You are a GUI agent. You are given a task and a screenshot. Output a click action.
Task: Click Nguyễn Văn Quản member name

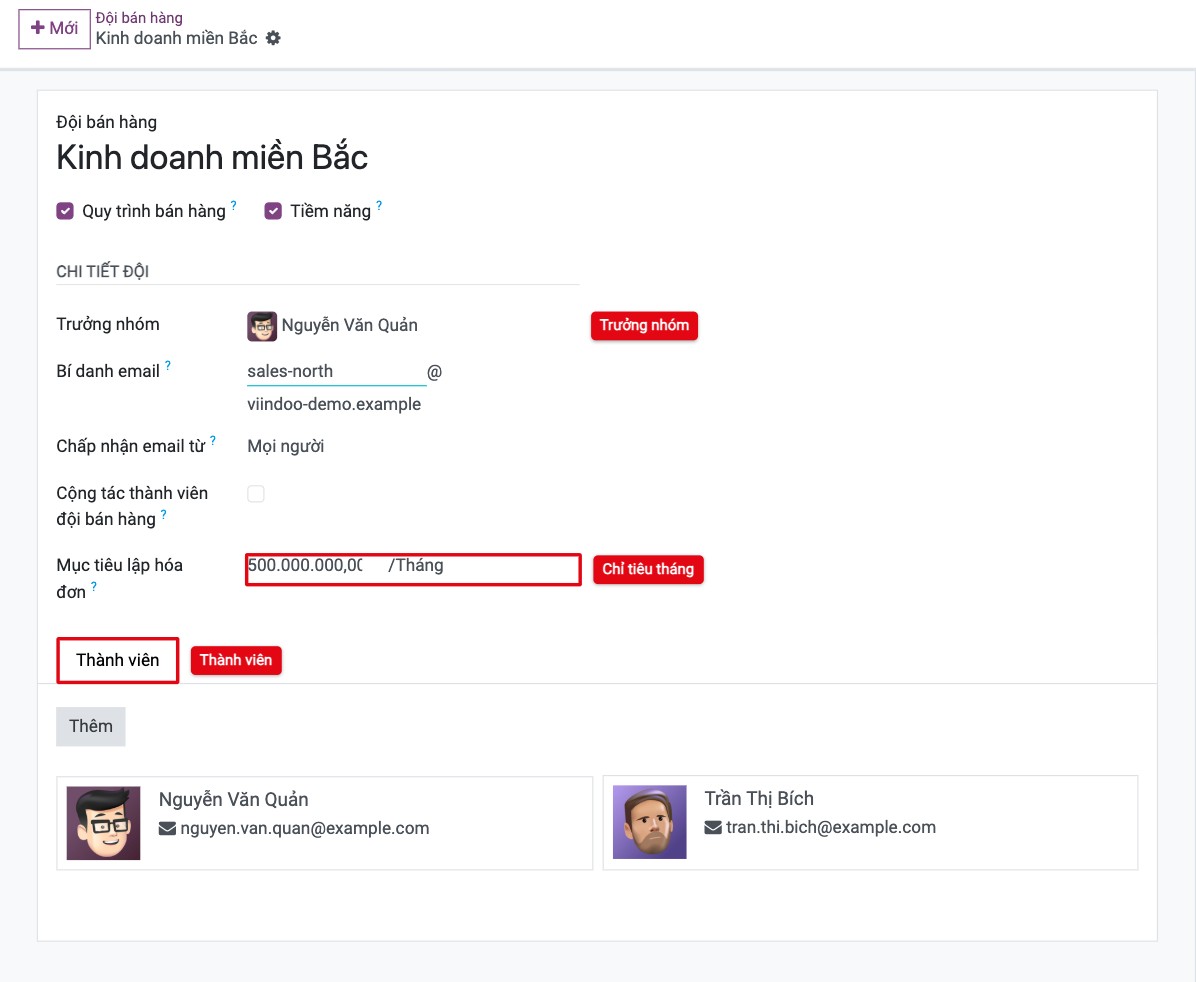[233, 800]
